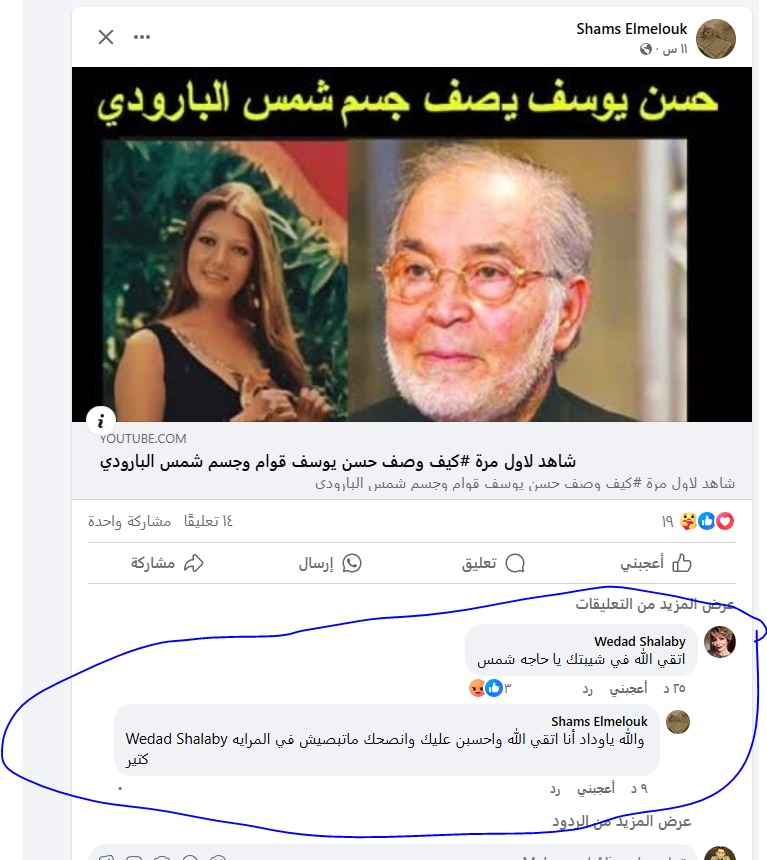Send via the WhatsApp icon
767x860 pixels.
[x=352, y=563]
